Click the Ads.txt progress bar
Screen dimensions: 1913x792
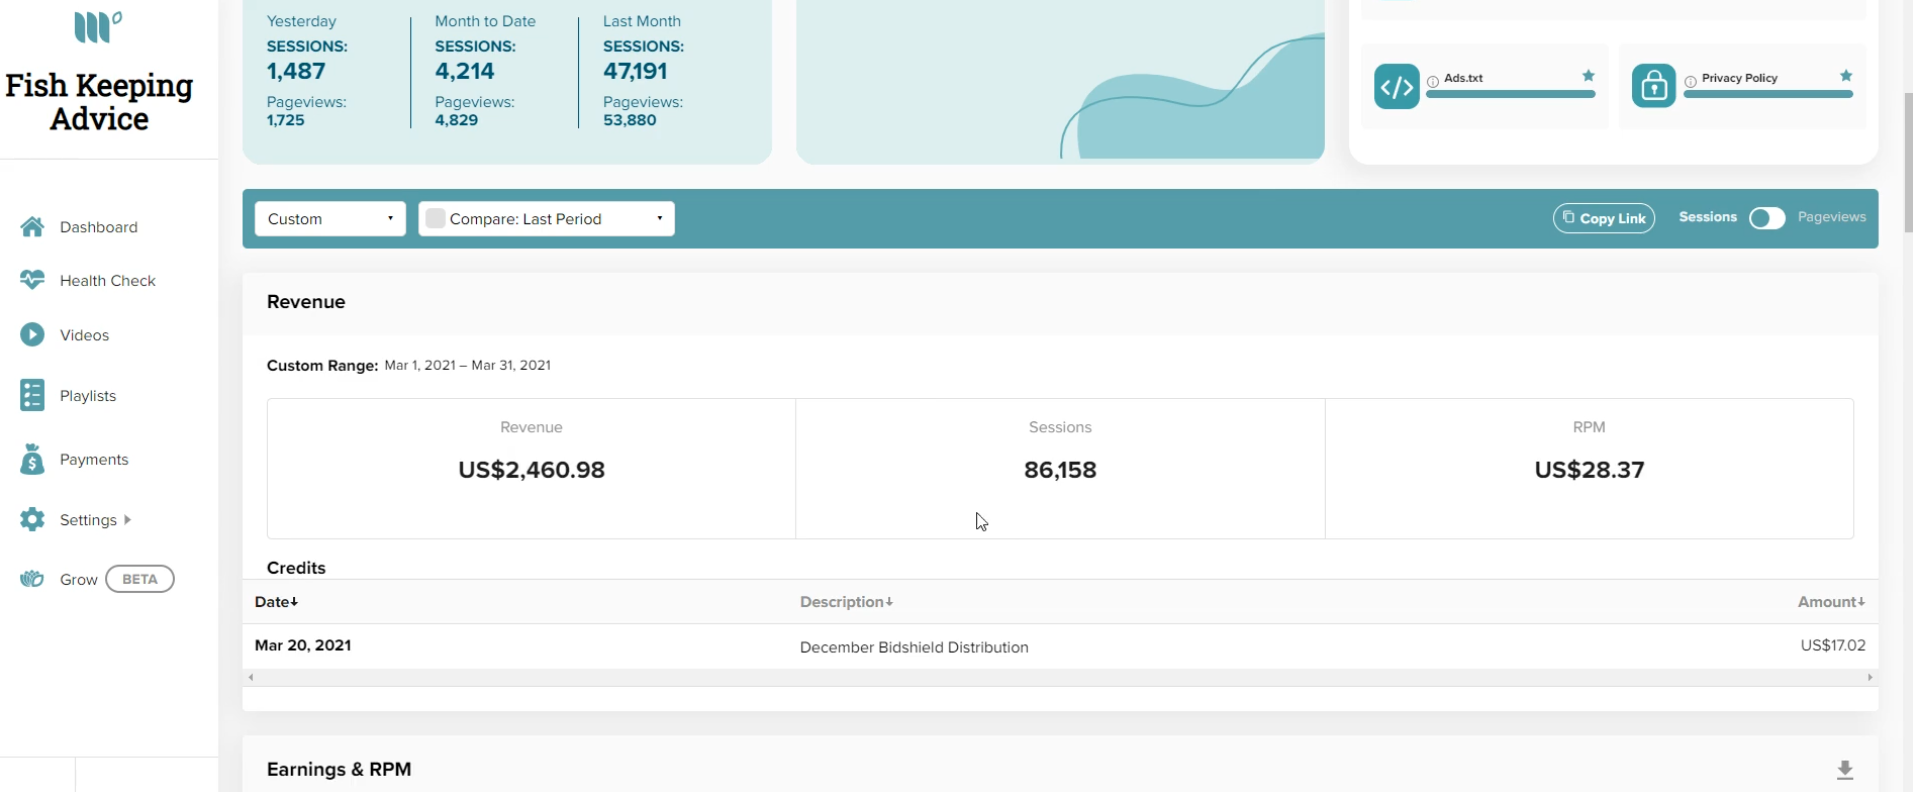1510,94
